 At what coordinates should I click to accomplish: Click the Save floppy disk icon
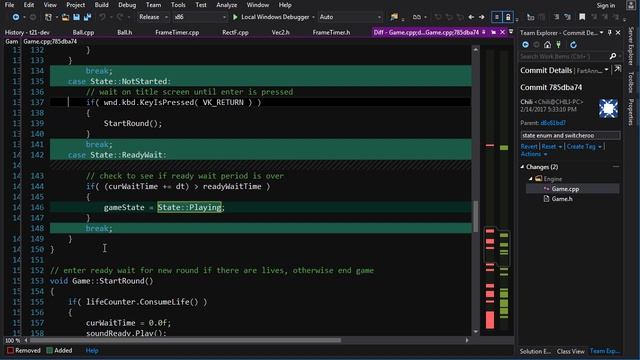pyautogui.click(x=76, y=17)
